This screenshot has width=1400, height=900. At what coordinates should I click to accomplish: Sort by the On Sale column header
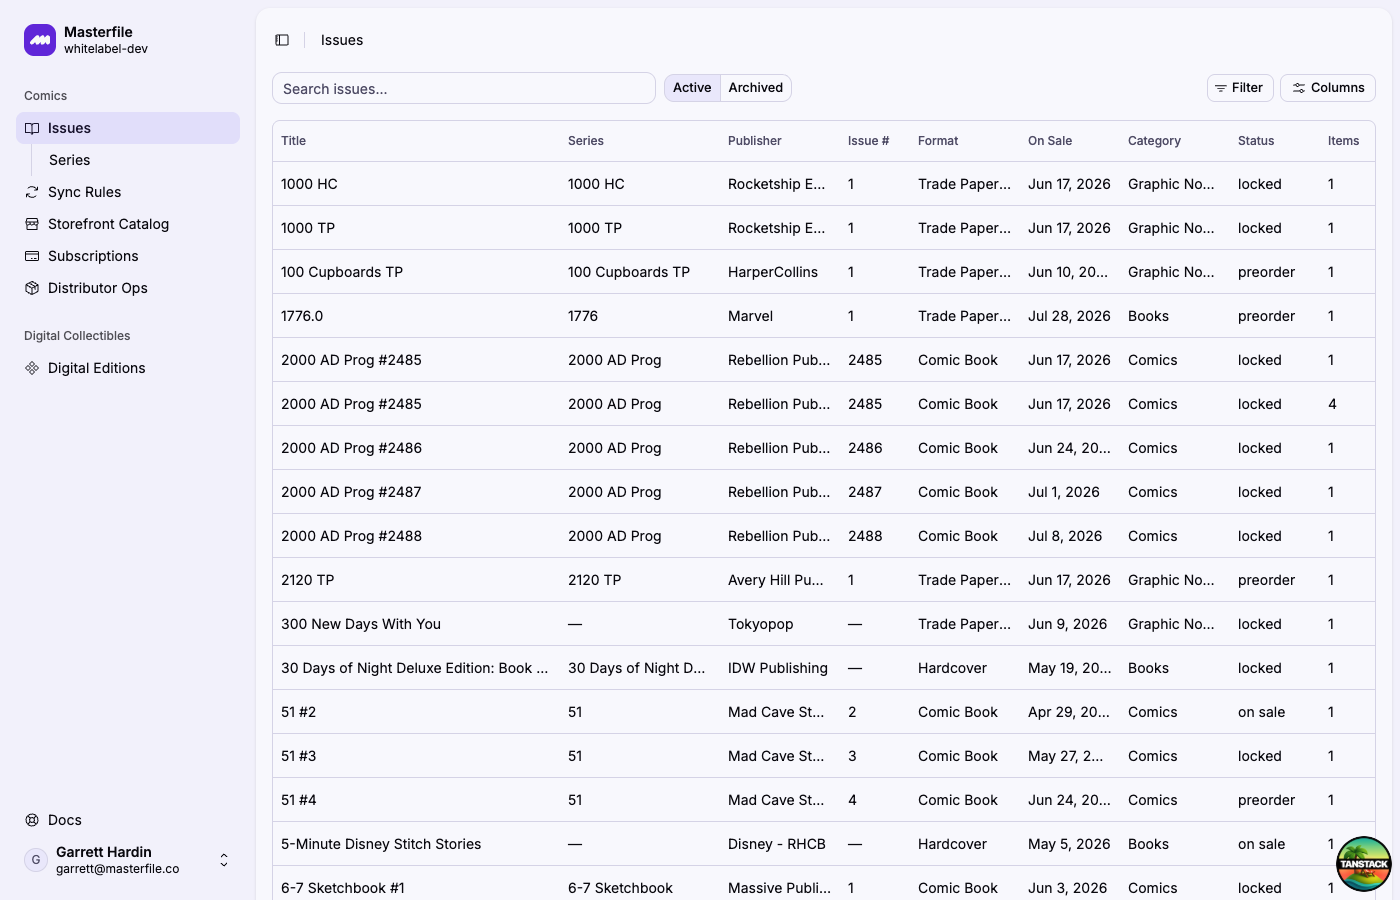coord(1050,141)
